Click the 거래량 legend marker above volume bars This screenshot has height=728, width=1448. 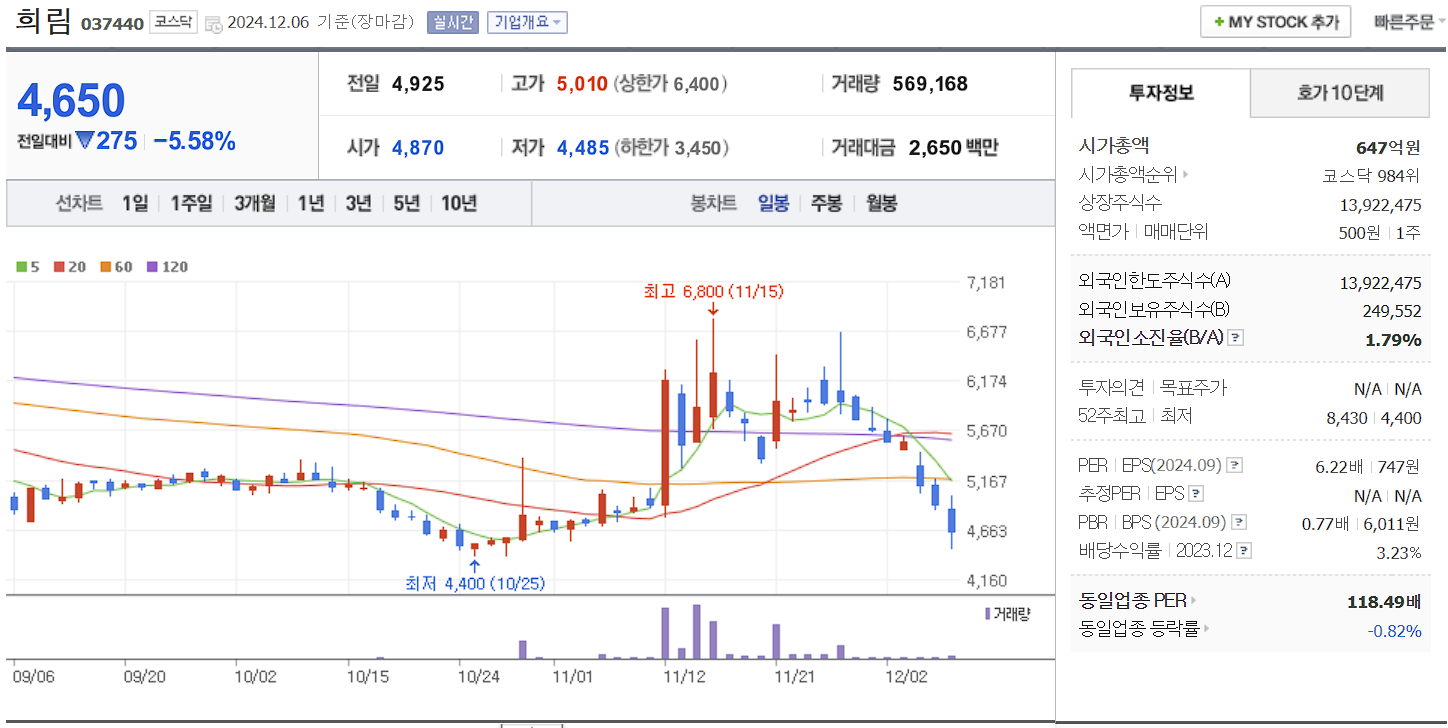click(x=986, y=613)
